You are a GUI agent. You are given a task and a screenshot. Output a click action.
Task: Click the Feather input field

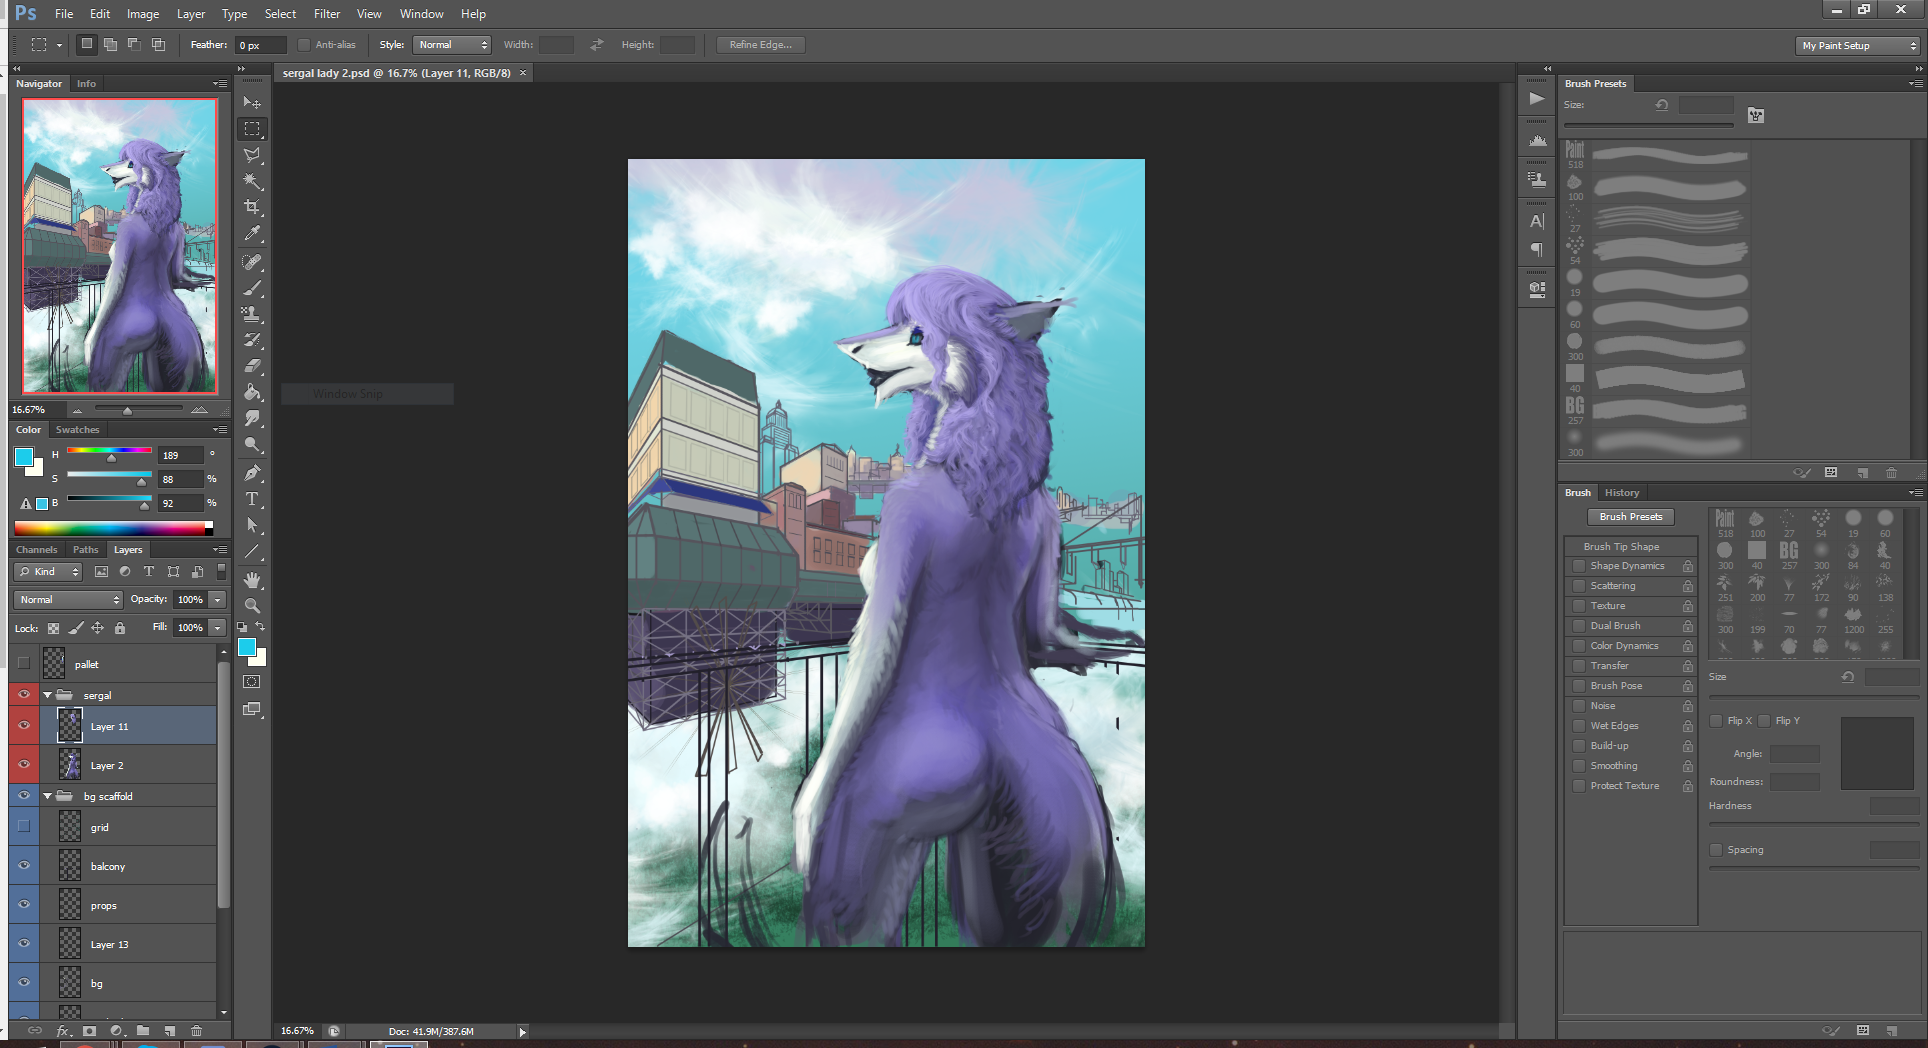click(x=260, y=45)
